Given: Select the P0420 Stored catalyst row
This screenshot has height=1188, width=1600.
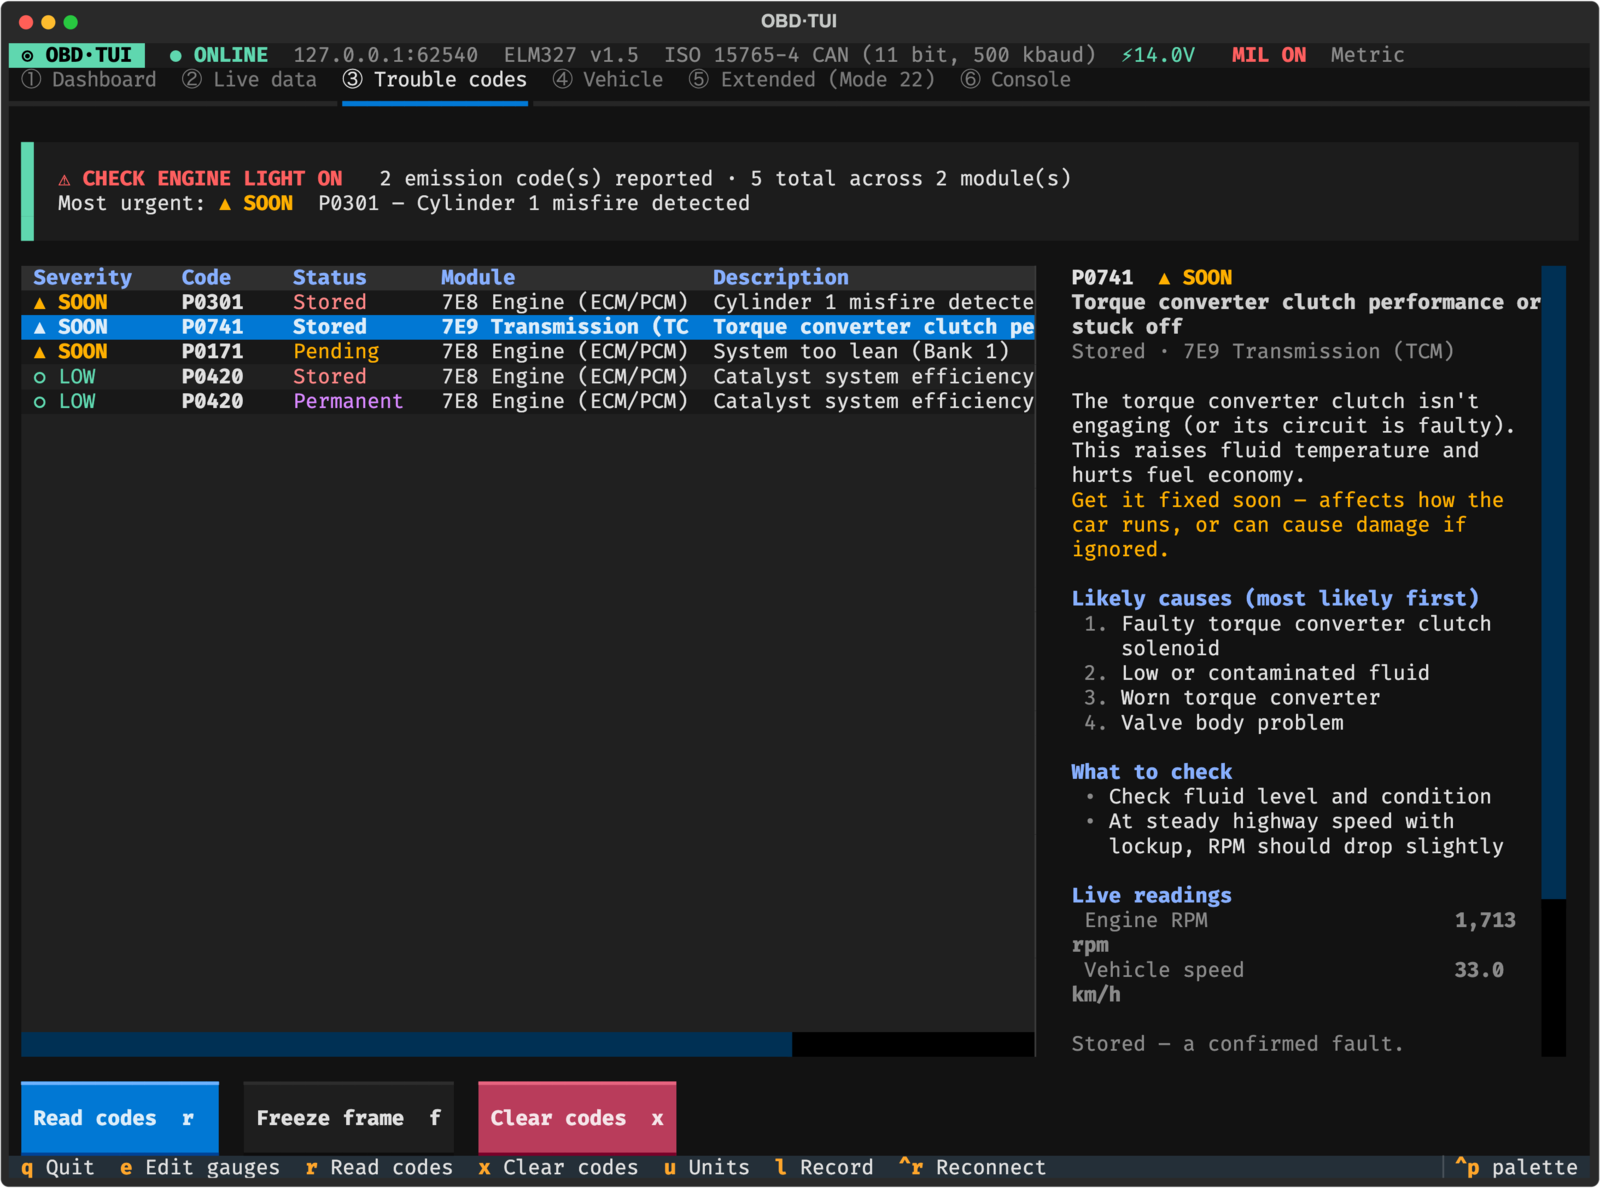Looking at the screenshot, I should (528, 377).
